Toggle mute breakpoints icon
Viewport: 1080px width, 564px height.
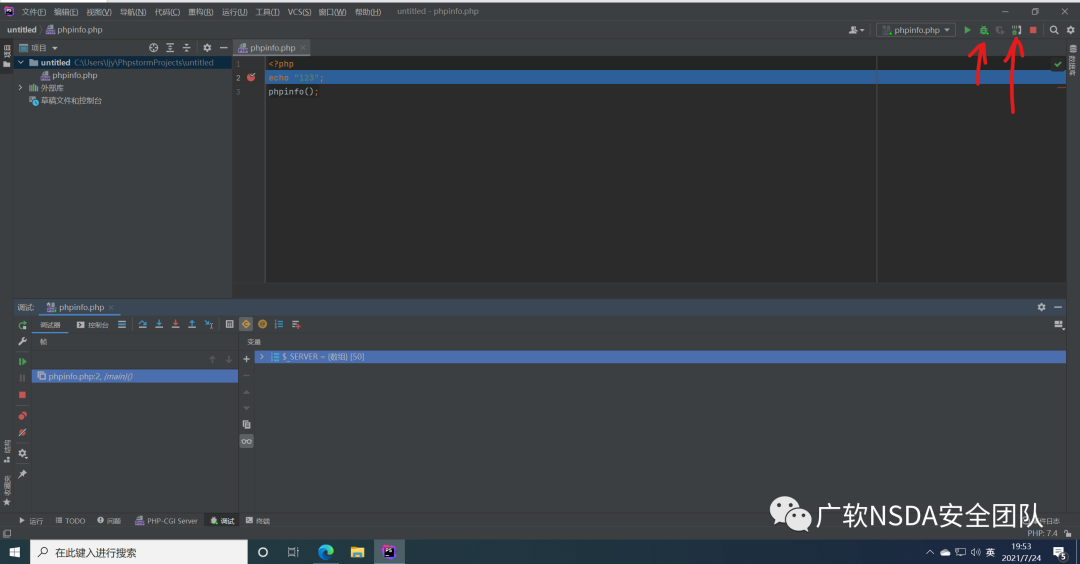[23, 432]
